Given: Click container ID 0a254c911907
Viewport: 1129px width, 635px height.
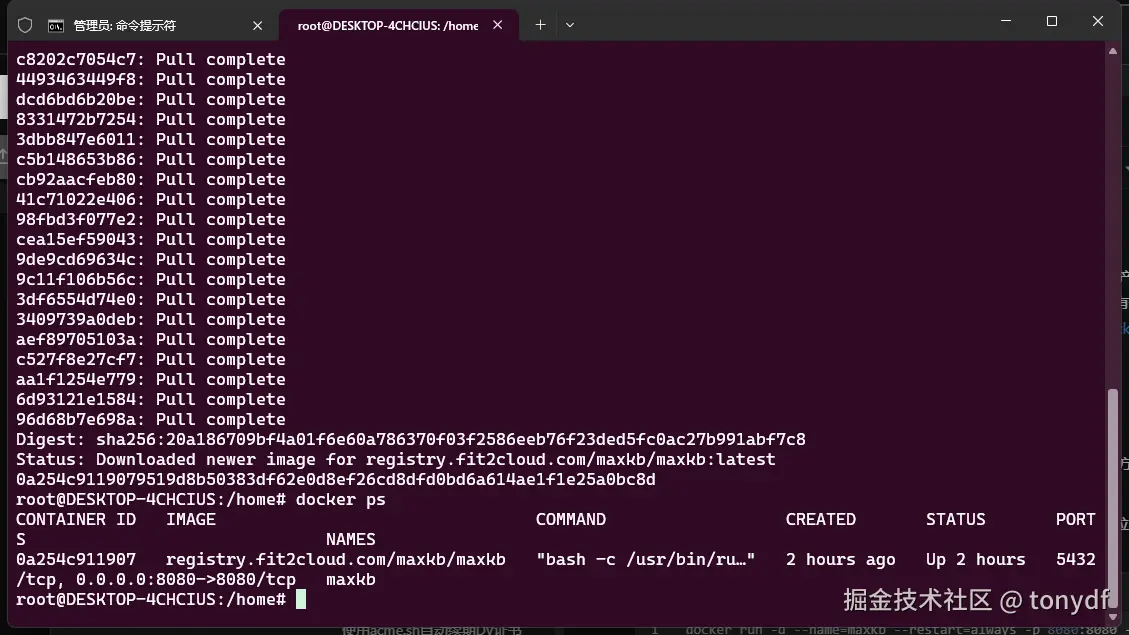Looking at the screenshot, I should (x=76, y=559).
